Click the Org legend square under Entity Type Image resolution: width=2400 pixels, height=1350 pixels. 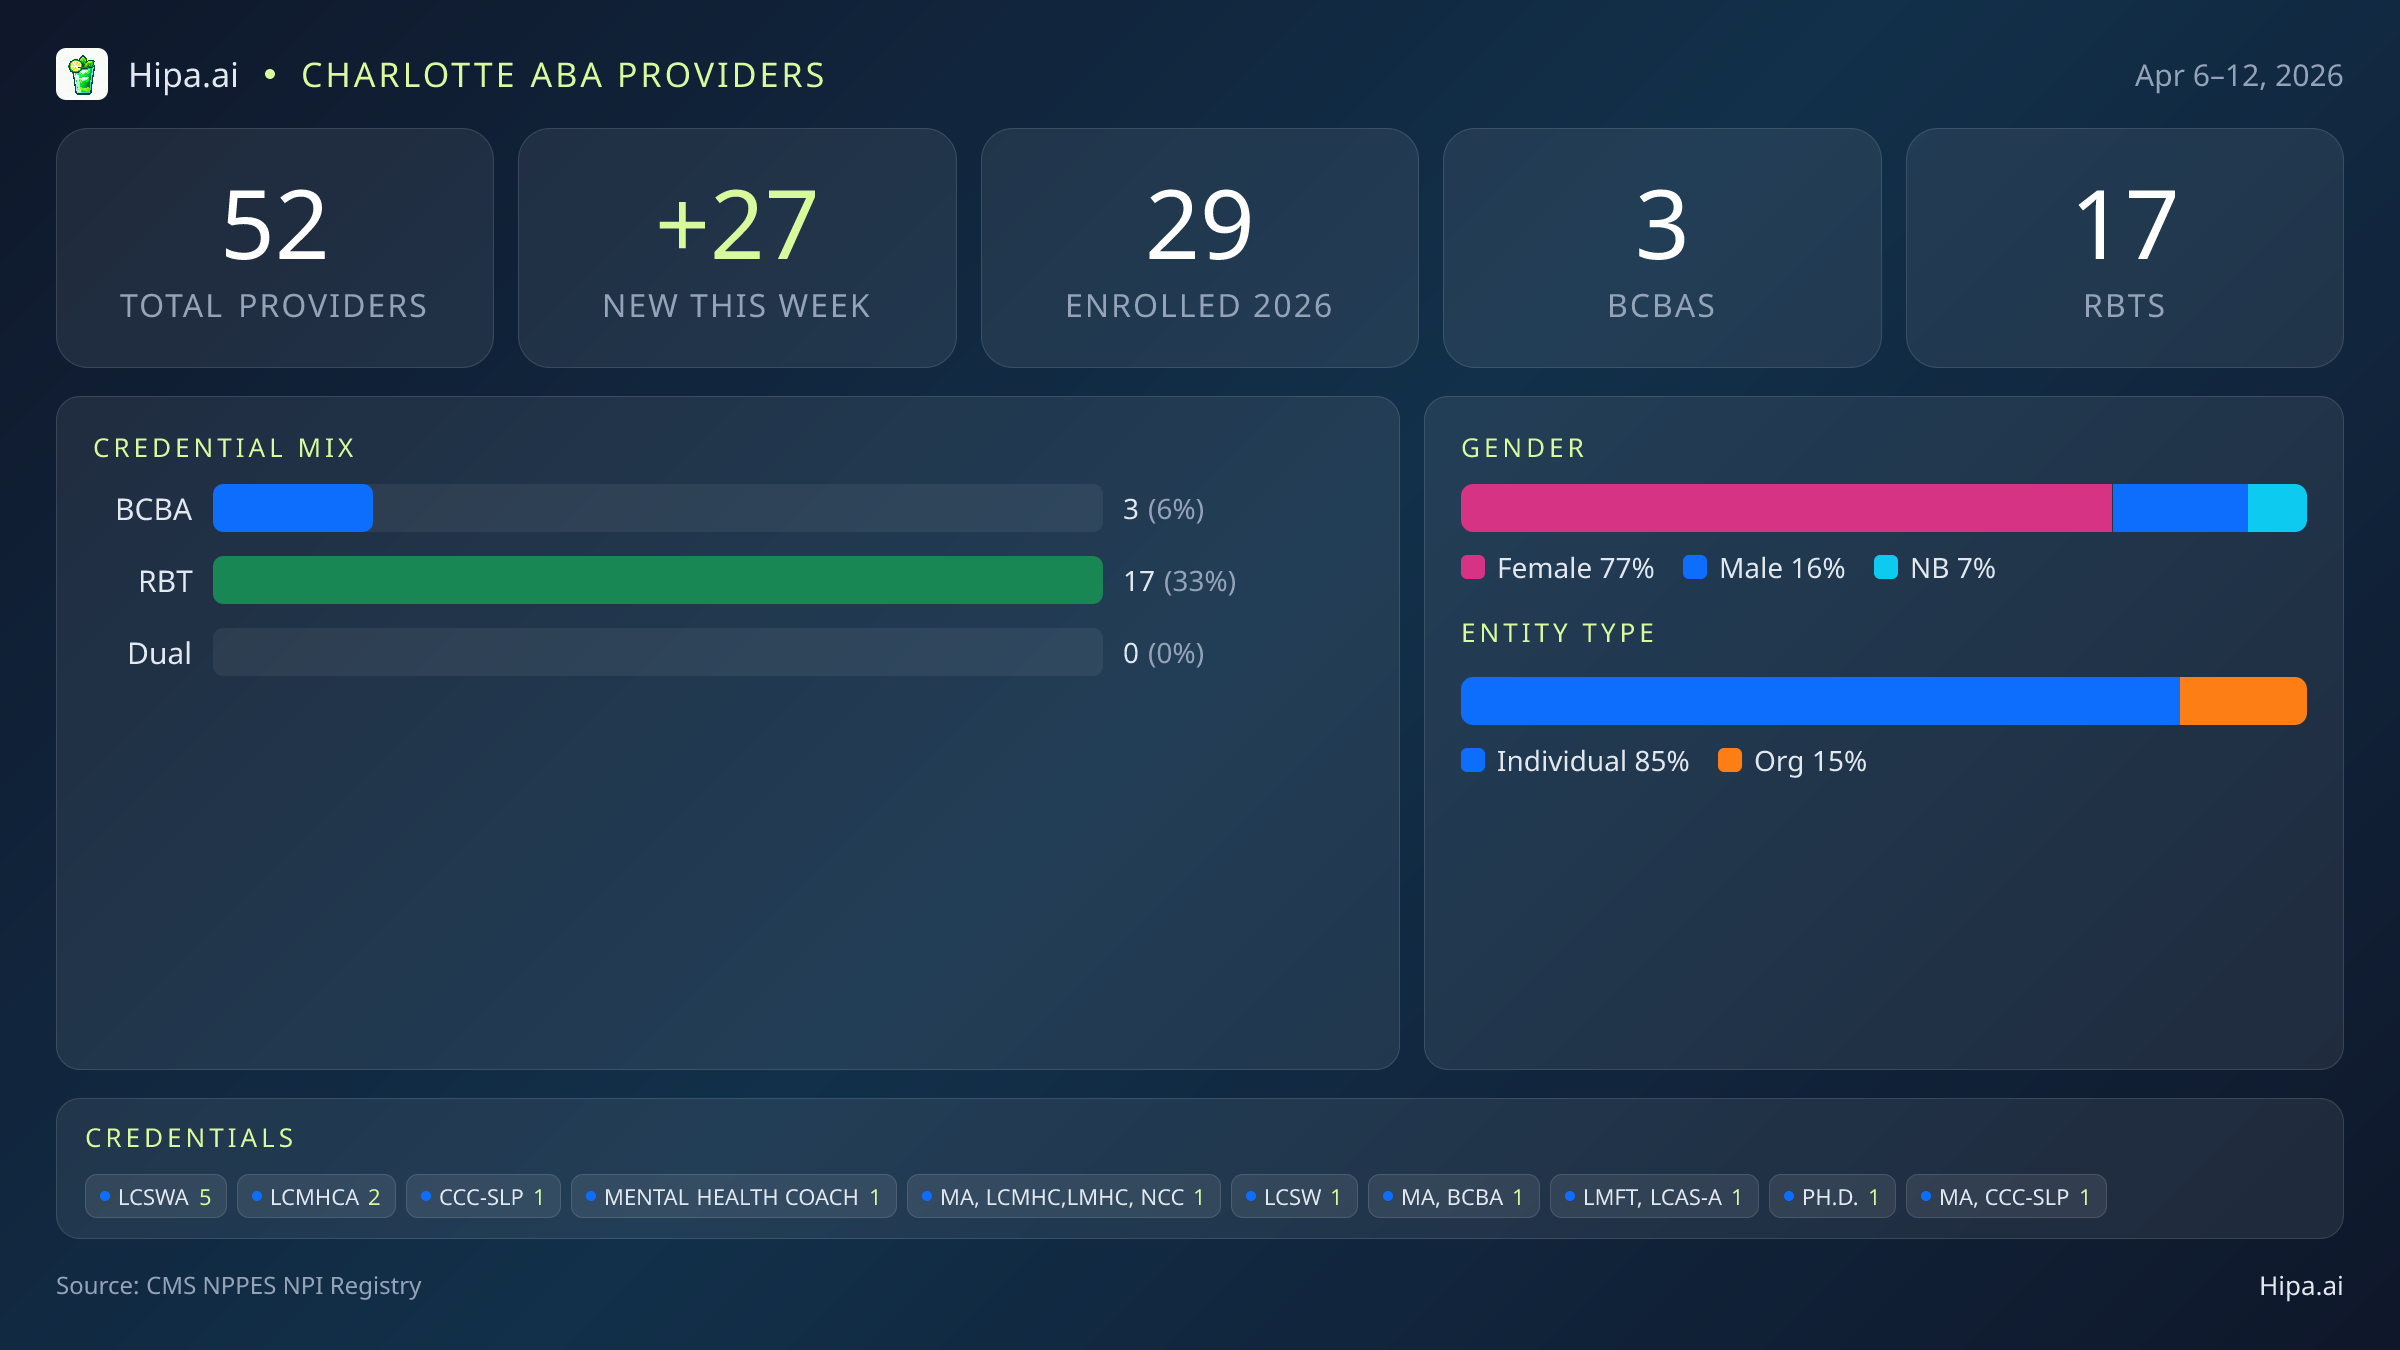[x=1730, y=761]
